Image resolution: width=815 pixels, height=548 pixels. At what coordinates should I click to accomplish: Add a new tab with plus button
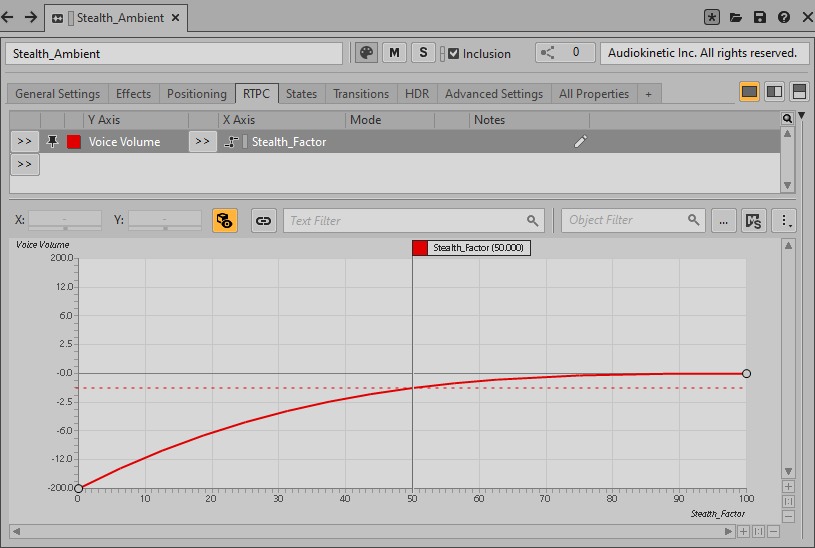click(x=648, y=94)
